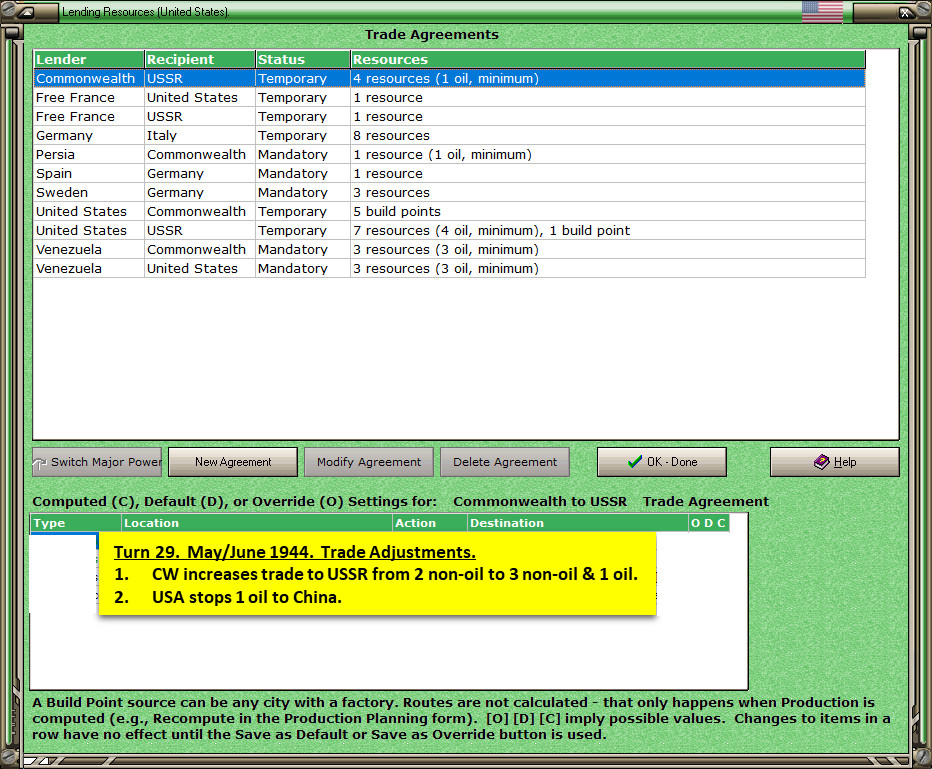Select the Sweden to Germany trade row

[x=449, y=193]
